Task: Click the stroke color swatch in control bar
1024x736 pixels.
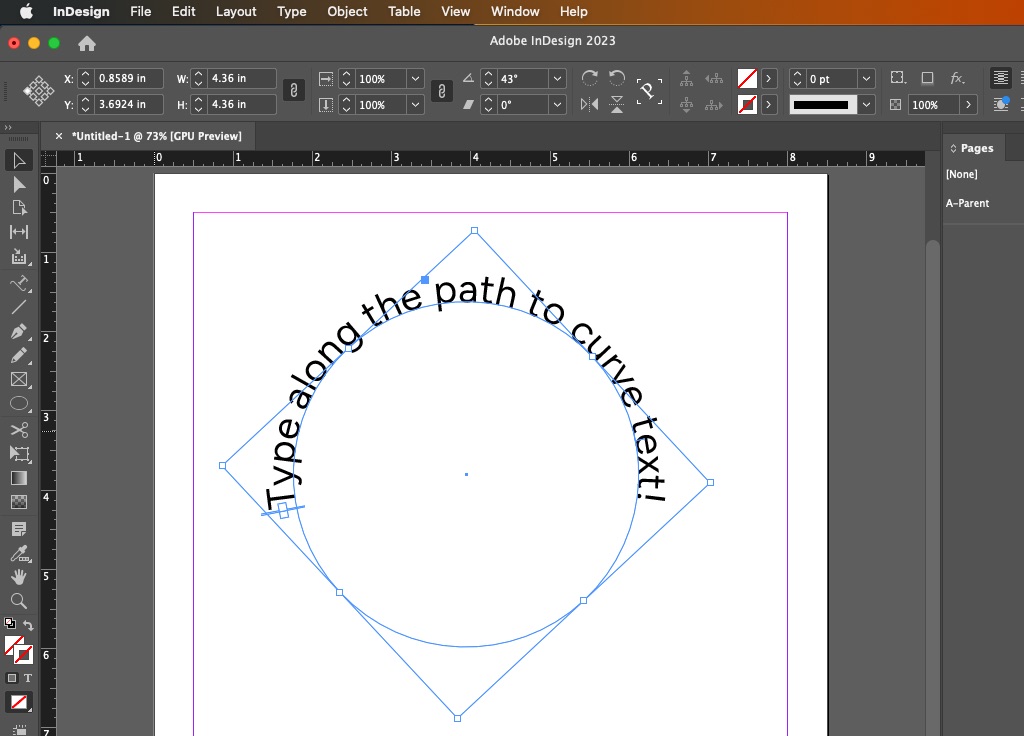Action: (747, 104)
